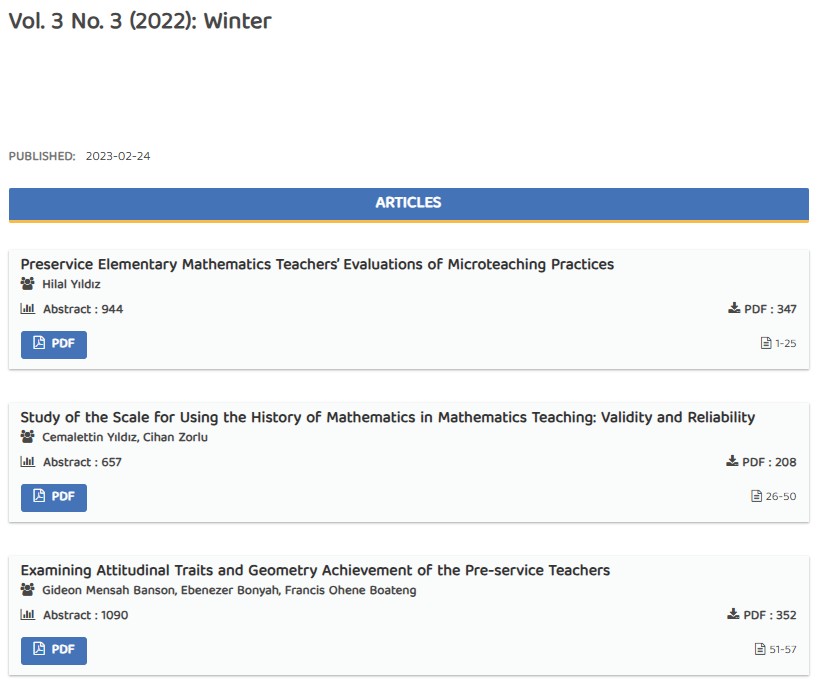Open Examining Attitudinal Traits article title
This screenshot has height=686, width=820.
point(315,570)
